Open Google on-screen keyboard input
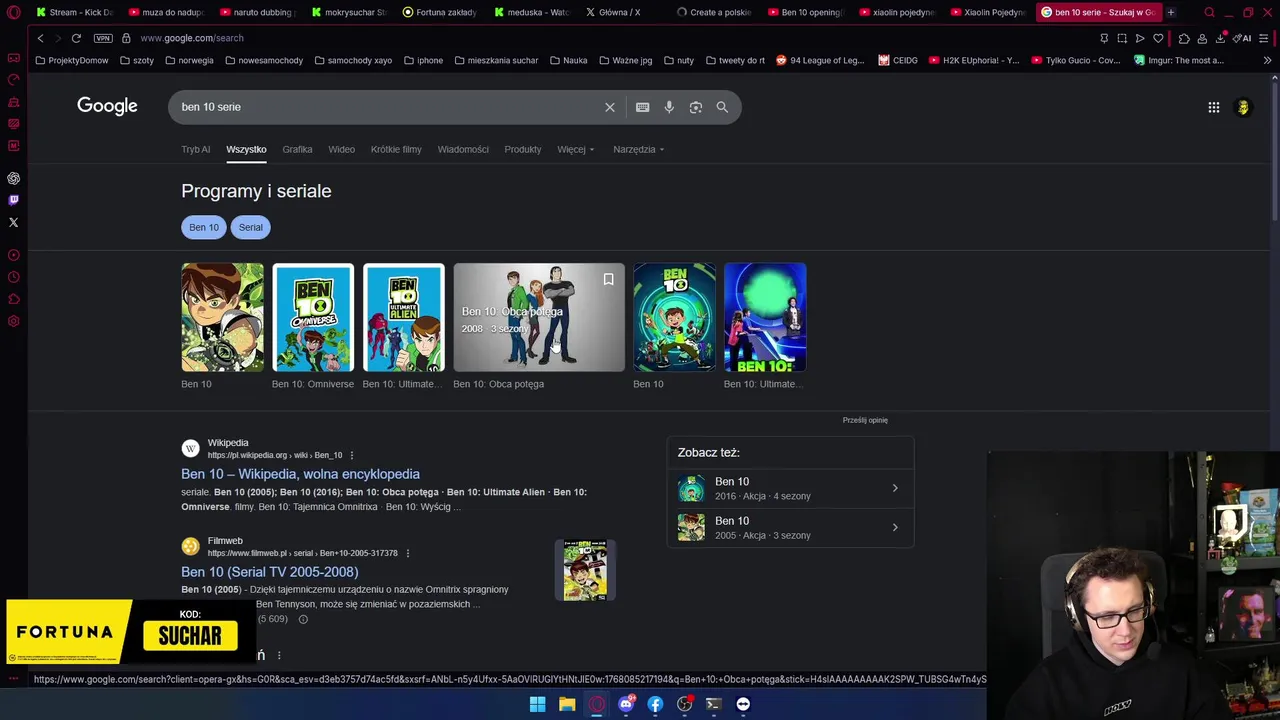Viewport: 1280px width, 720px height. coord(642,107)
